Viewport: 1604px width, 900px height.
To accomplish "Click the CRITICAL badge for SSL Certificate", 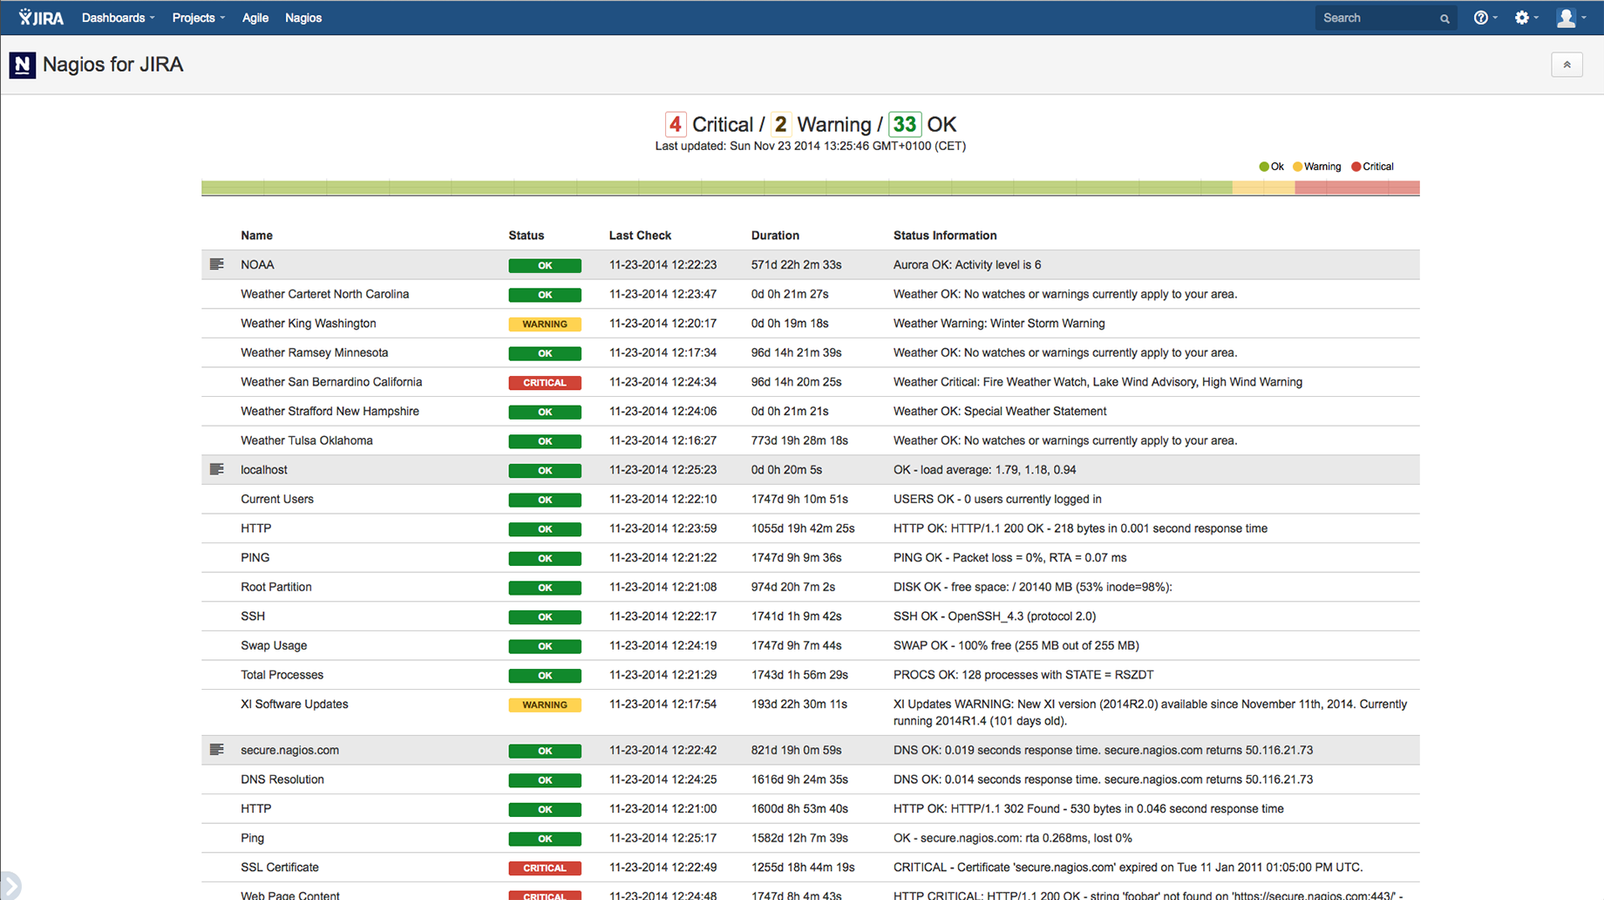I will click(545, 868).
